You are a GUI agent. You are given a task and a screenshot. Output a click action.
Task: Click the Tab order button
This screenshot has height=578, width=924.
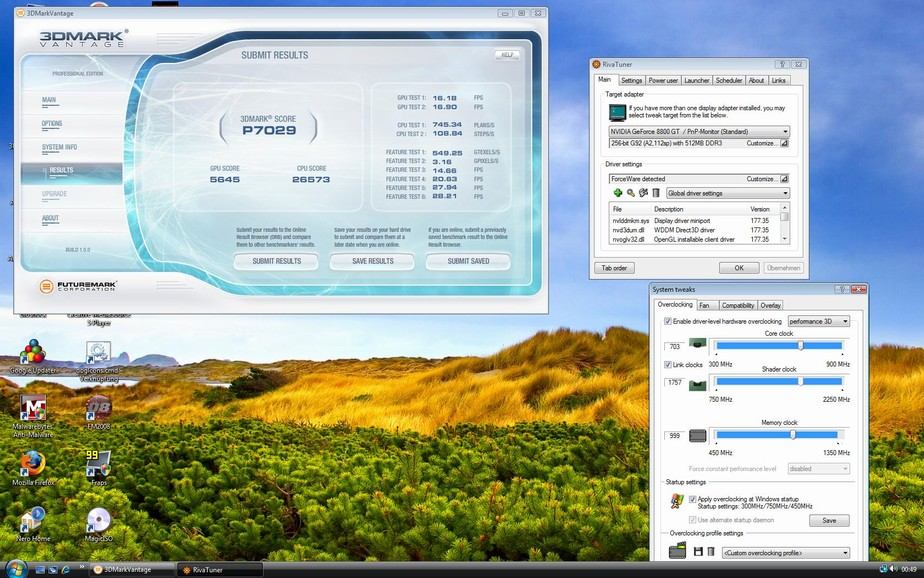(x=614, y=267)
